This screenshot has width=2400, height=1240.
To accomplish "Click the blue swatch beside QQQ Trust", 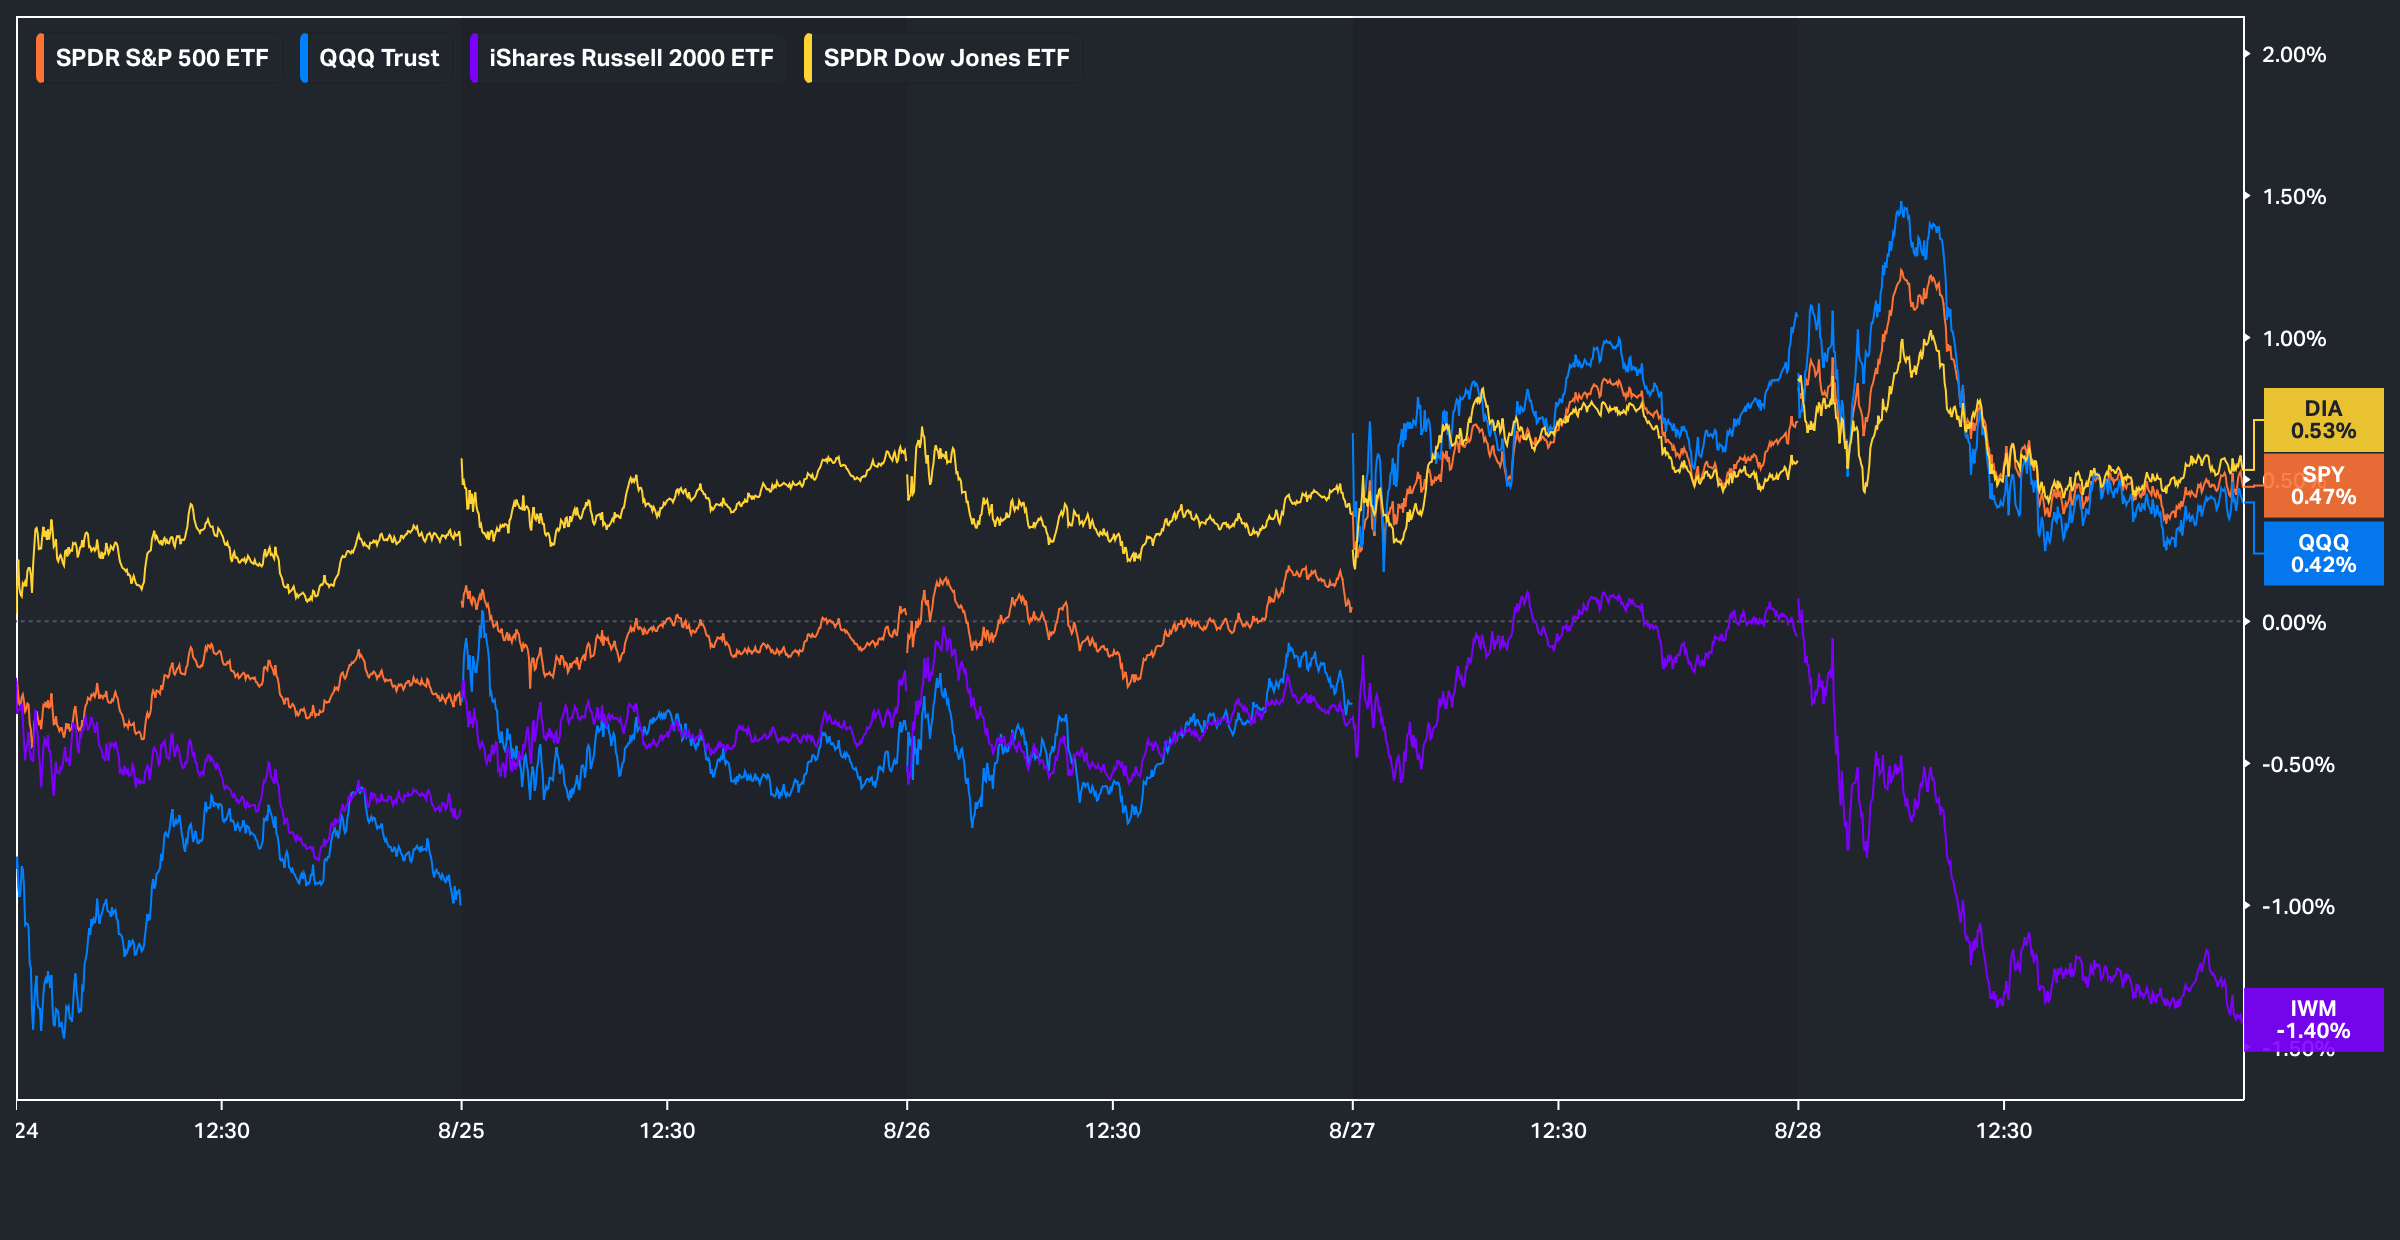I will (304, 58).
